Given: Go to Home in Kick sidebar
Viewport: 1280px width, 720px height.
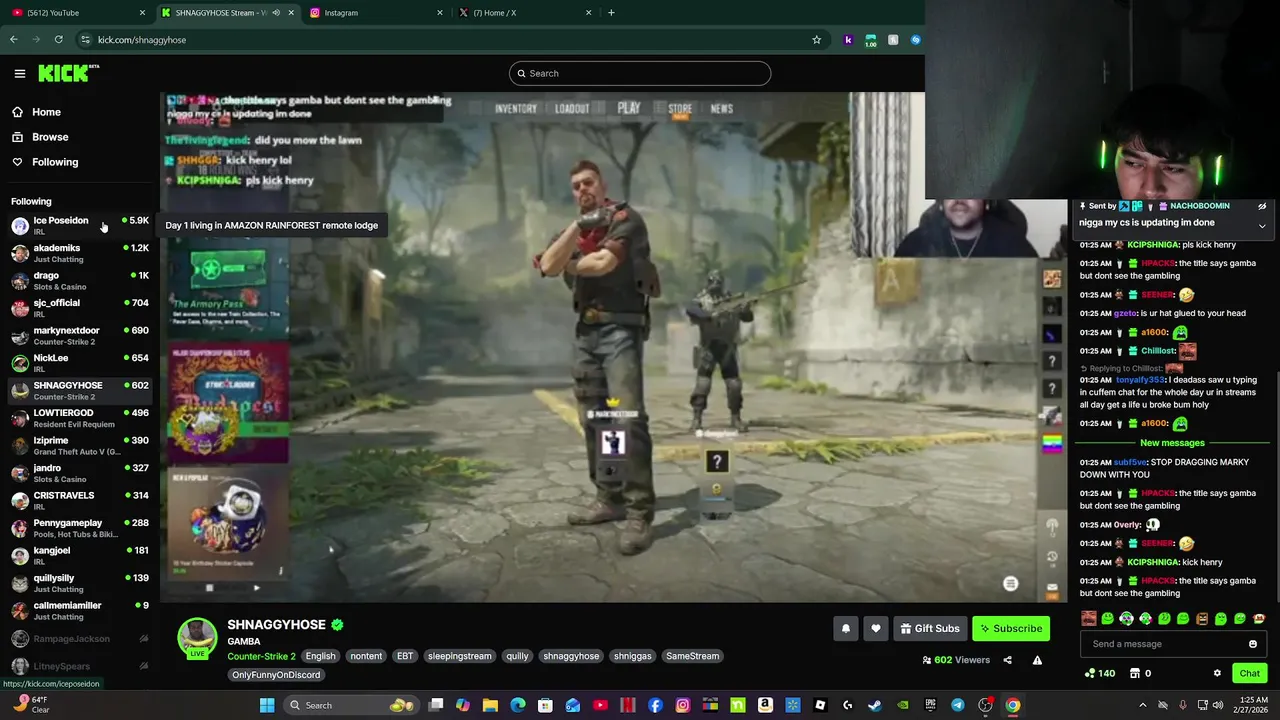Looking at the screenshot, I should coord(46,112).
